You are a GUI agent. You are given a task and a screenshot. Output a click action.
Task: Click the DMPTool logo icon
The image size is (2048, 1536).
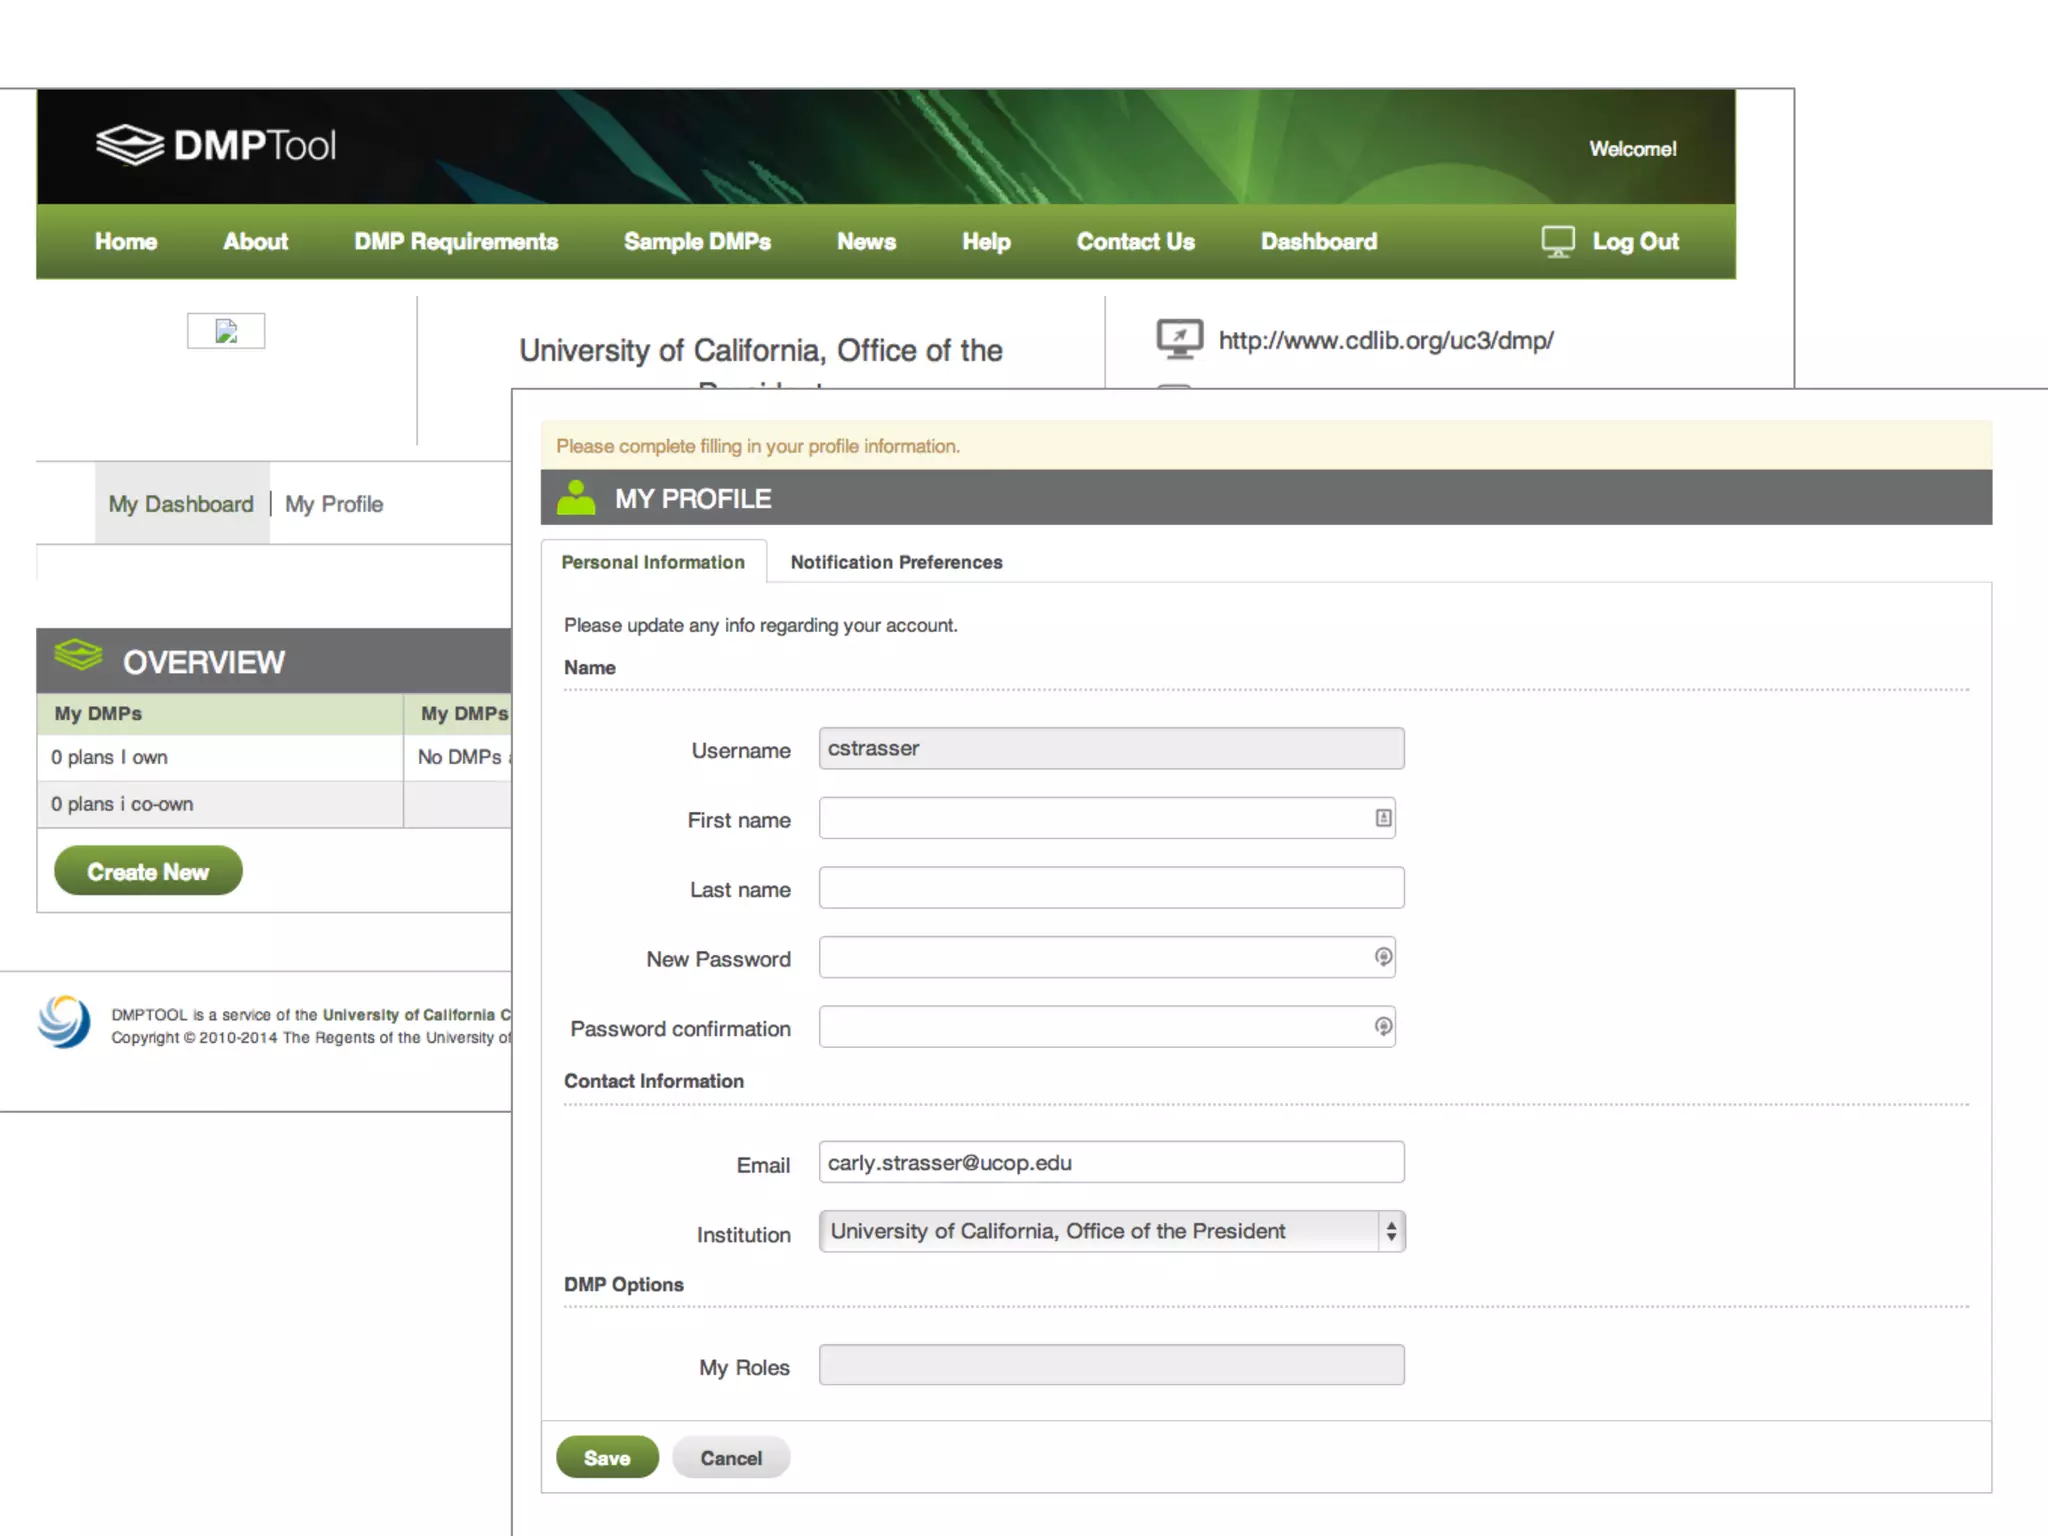coord(129,146)
